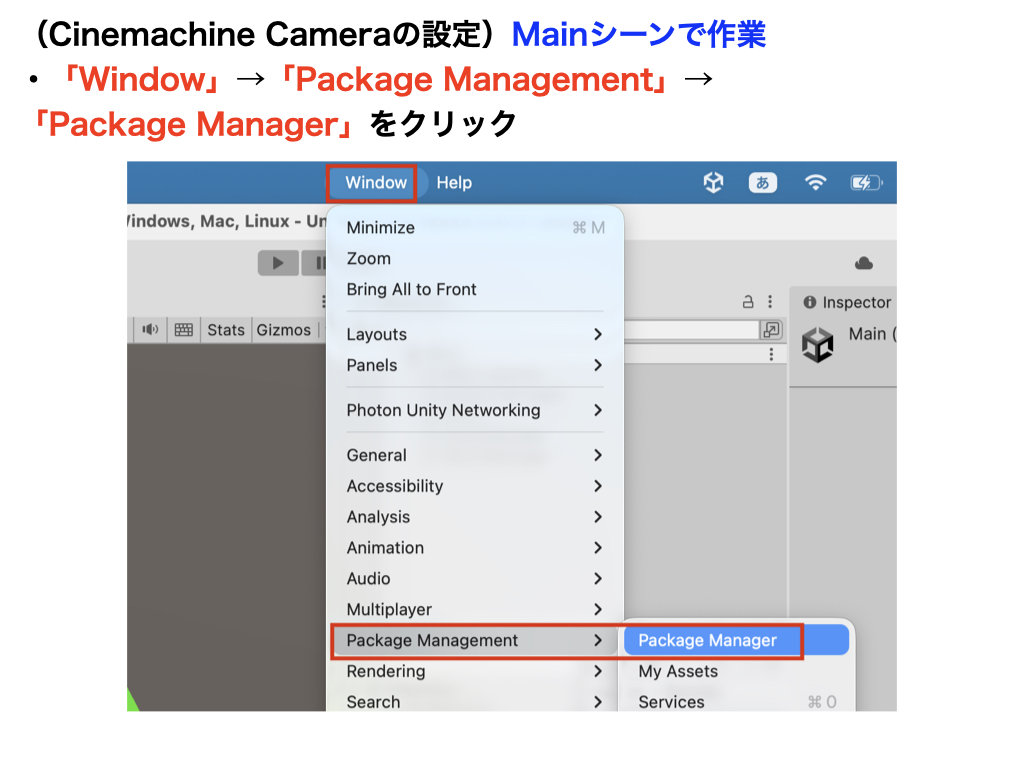
Task: Switch to the Inspector tab
Action: click(847, 302)
